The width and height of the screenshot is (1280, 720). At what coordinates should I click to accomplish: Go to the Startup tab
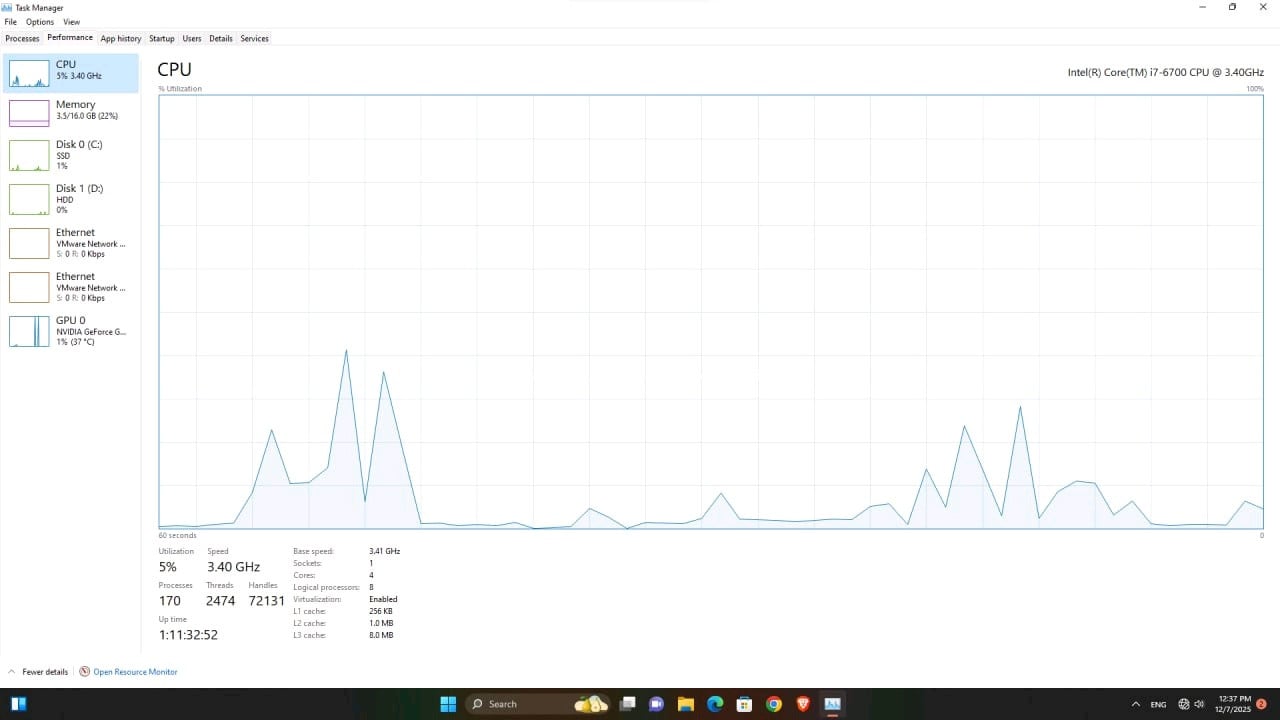[x=161, y=39]
